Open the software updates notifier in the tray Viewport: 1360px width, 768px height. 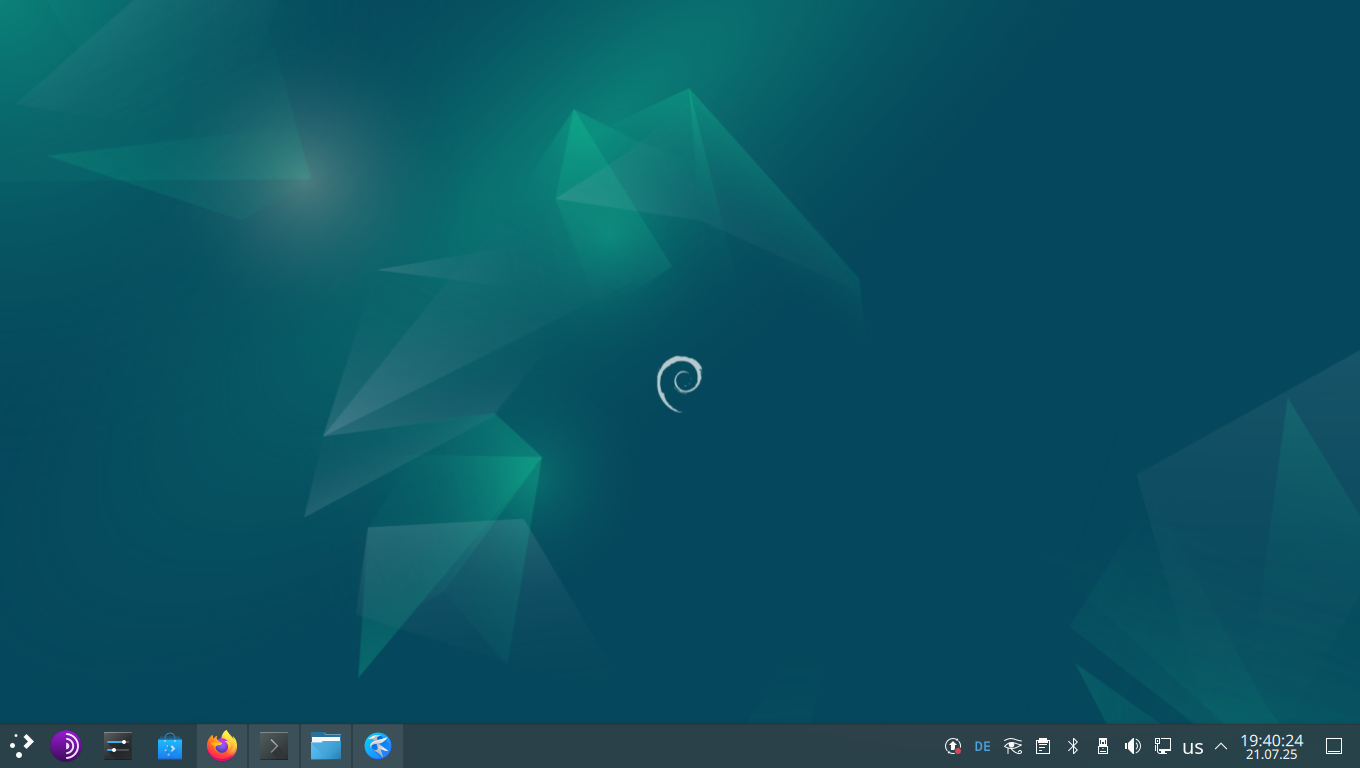953,746
